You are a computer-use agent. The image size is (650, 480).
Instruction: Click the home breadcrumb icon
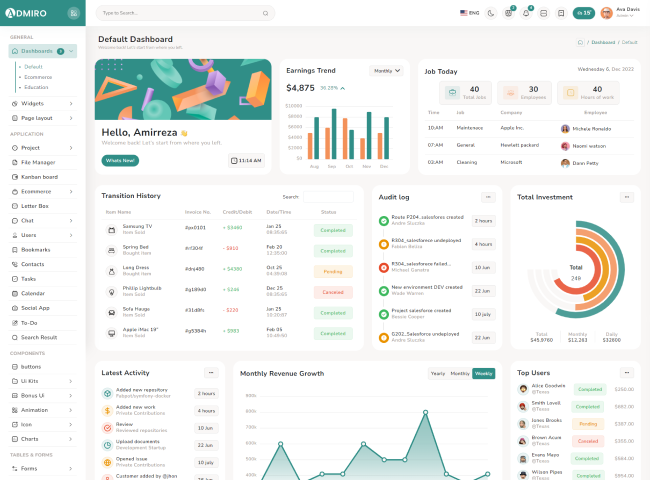580,42
